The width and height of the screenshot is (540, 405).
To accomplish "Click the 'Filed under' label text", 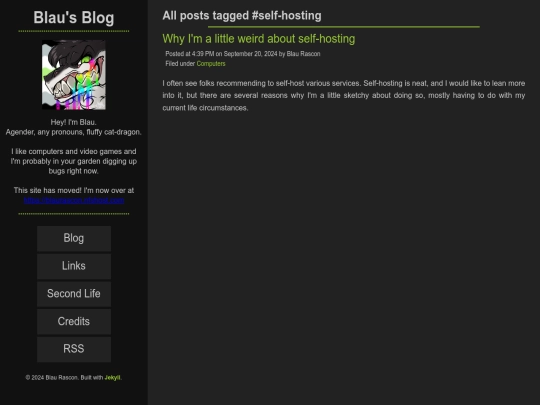I will click(x=180, y=64).
